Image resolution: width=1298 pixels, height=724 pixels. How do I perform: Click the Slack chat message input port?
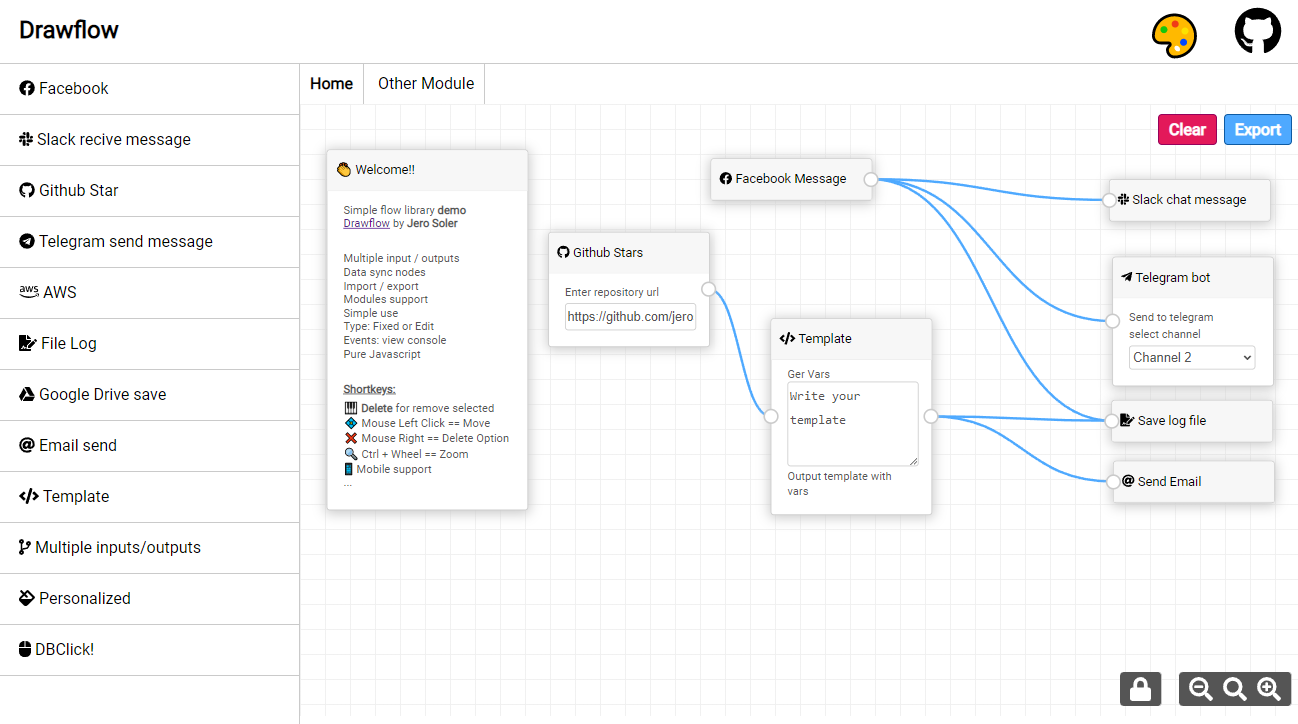[x=1109, y=200]
